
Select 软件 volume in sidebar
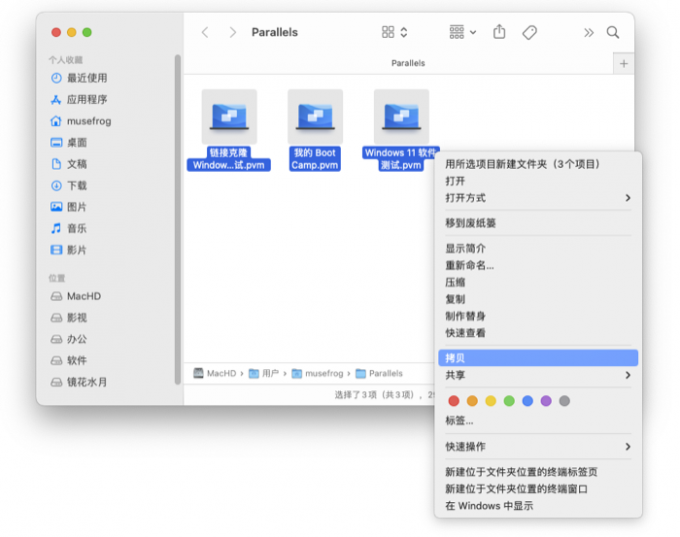69,360
